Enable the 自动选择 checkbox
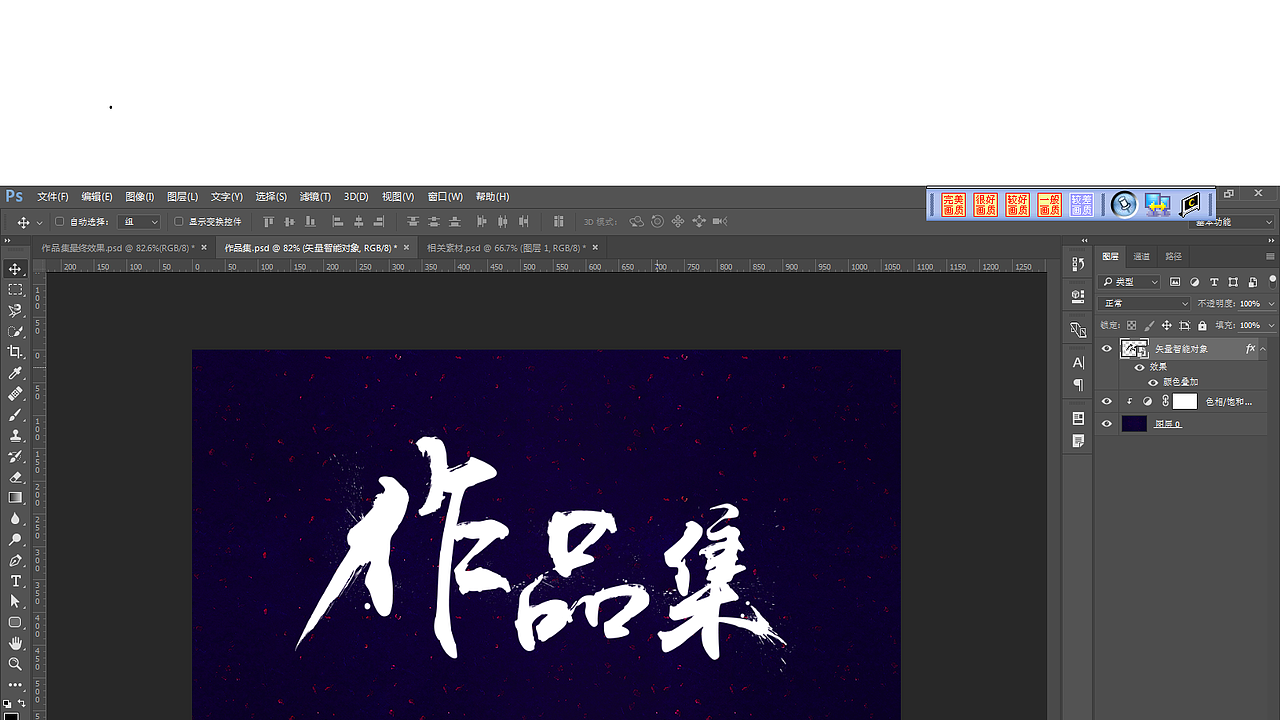 pyautogui.click(x=61, y=220)
